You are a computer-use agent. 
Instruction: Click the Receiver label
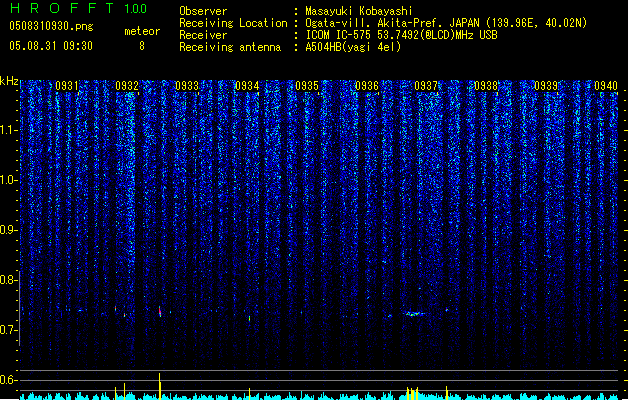pyautogui.click(x=203, y=35)
